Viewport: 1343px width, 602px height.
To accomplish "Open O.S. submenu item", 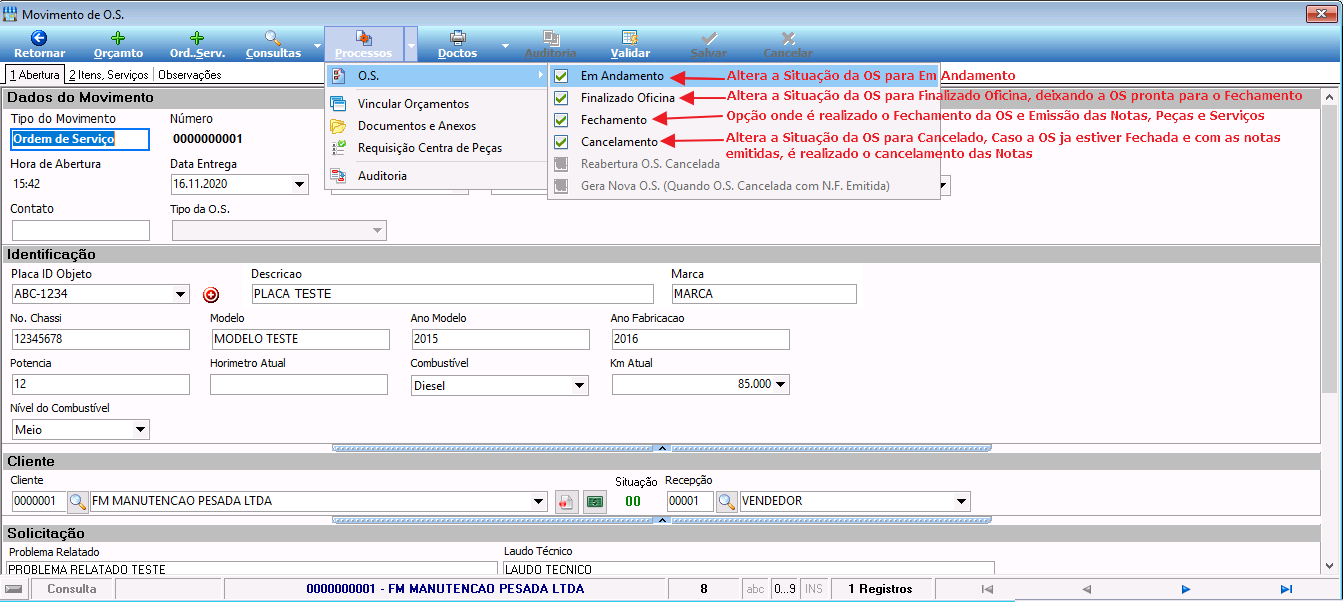I will point(436,76).
